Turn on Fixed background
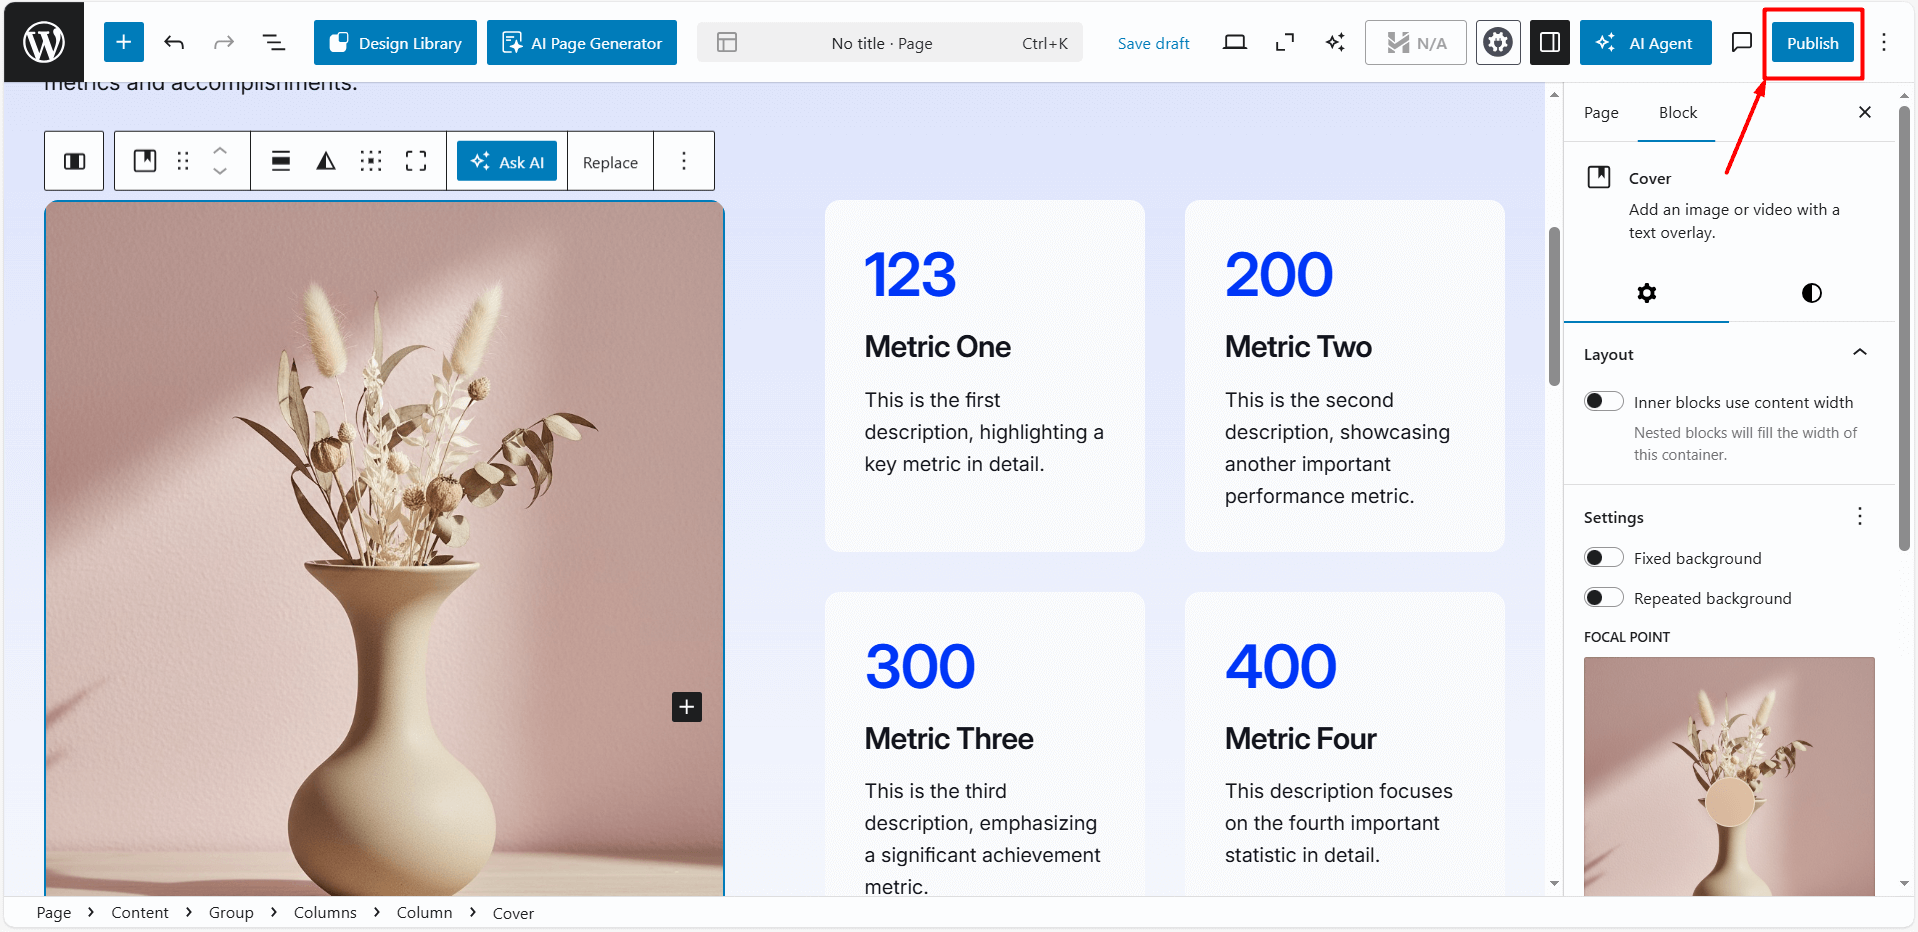 pos(1602,557)
